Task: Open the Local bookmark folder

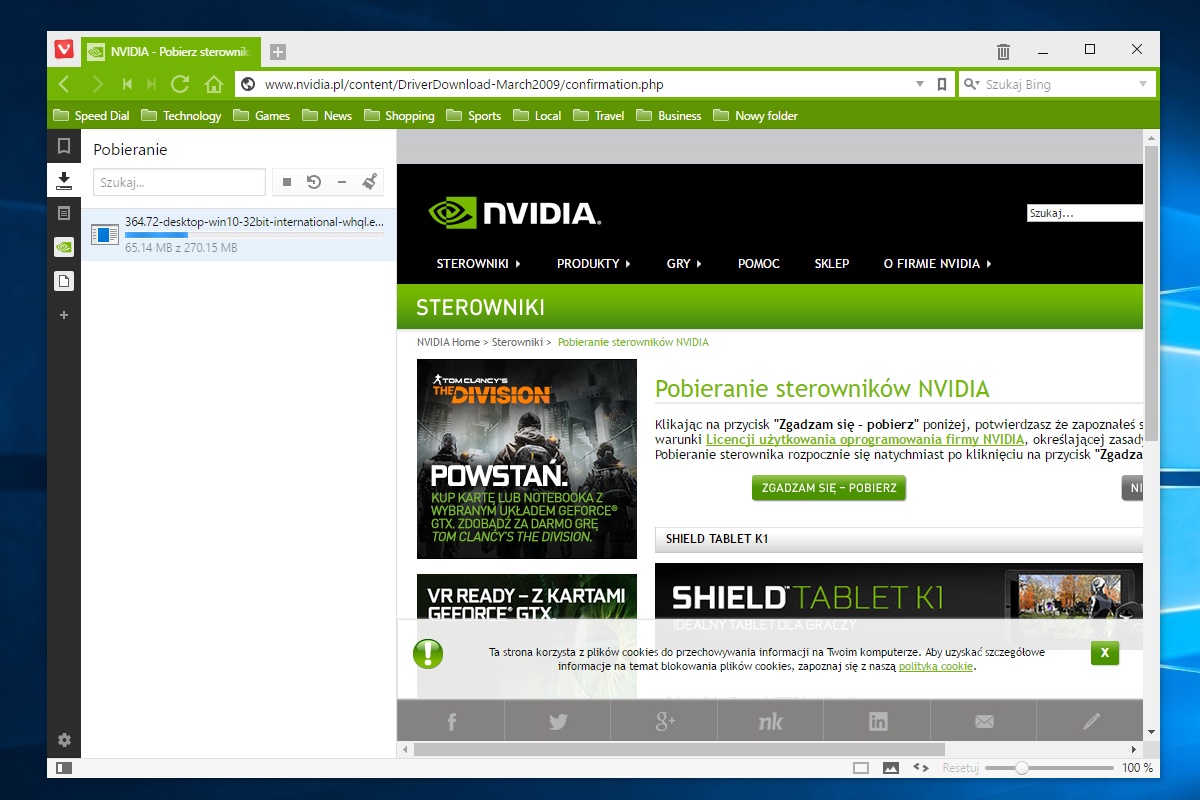Action: click(x=537, y=116)
